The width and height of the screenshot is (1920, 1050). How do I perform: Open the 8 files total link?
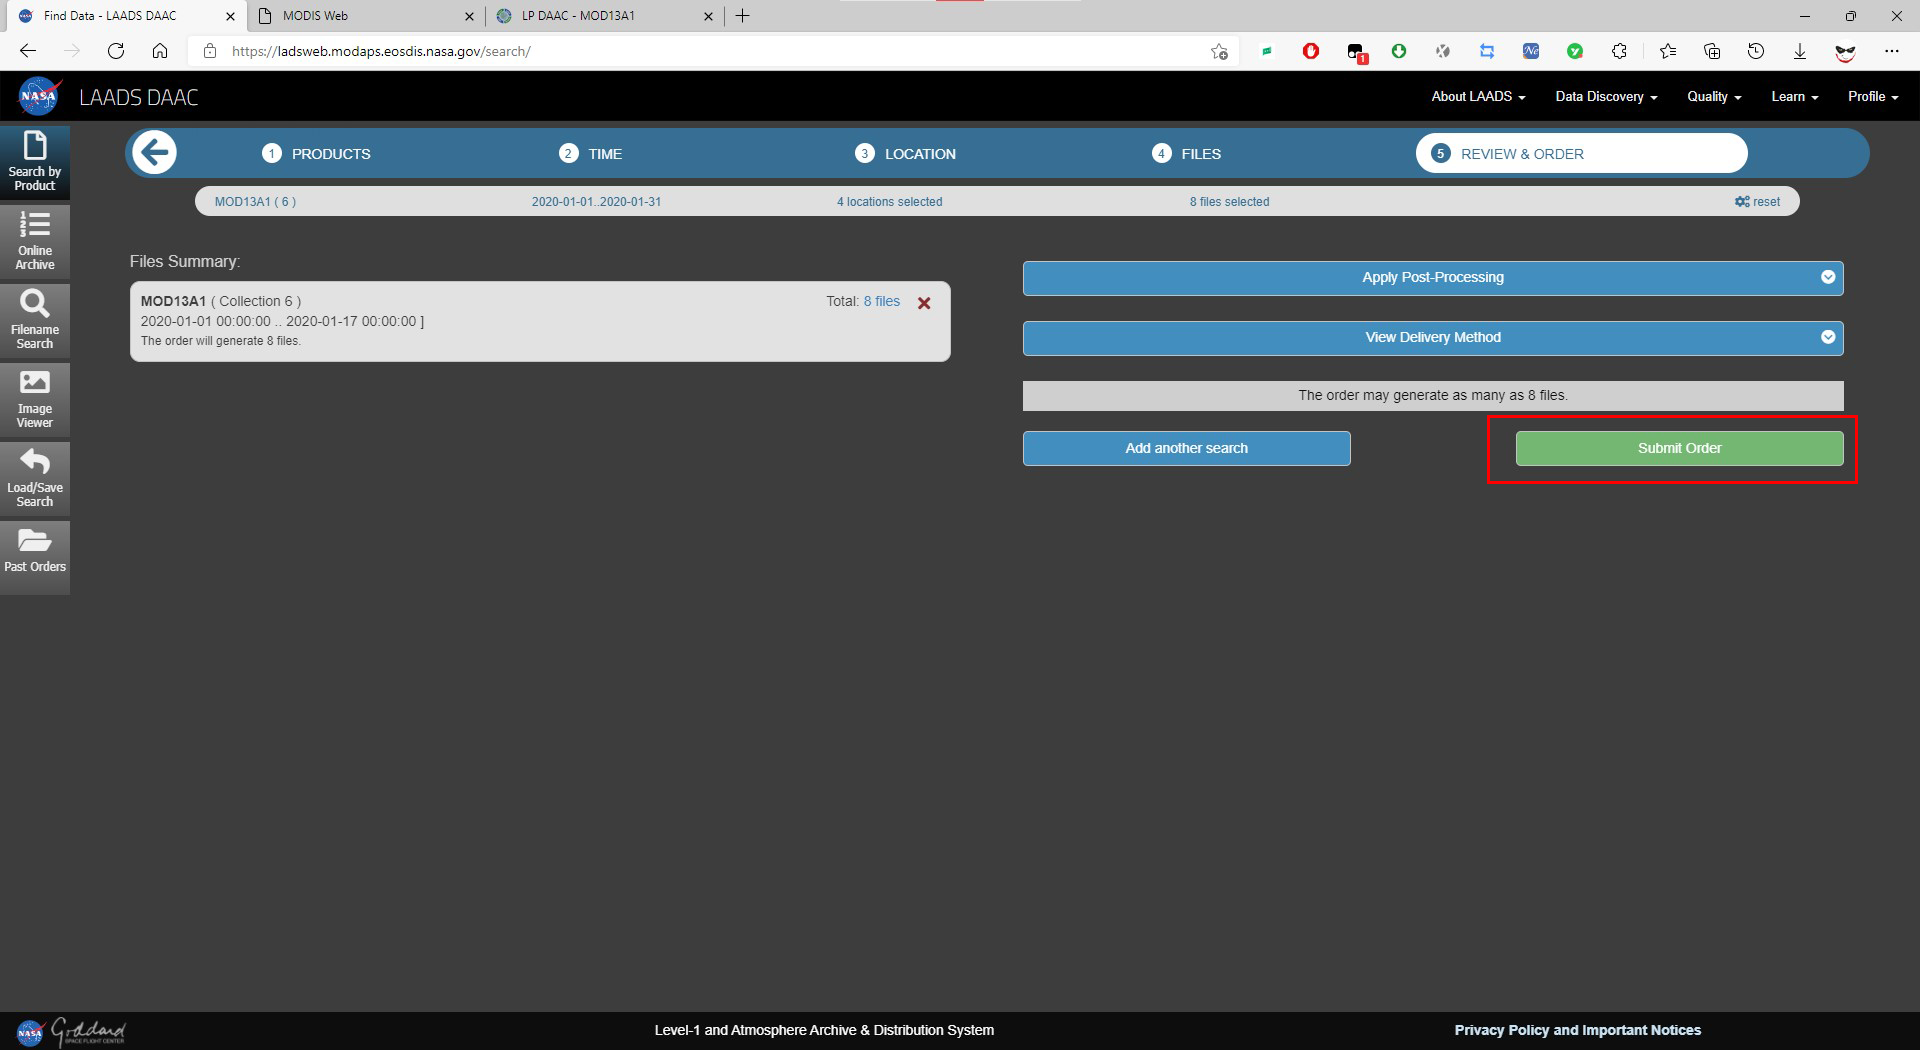tap(881, 302)
